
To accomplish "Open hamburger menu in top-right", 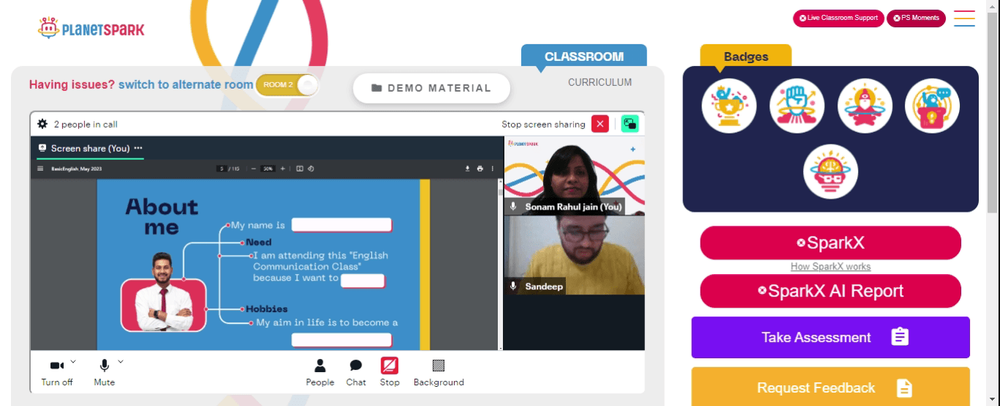I will tap(964, 18).
